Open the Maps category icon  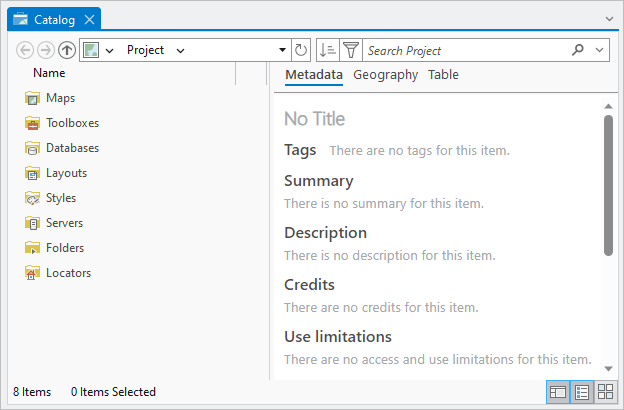[32, 98]
